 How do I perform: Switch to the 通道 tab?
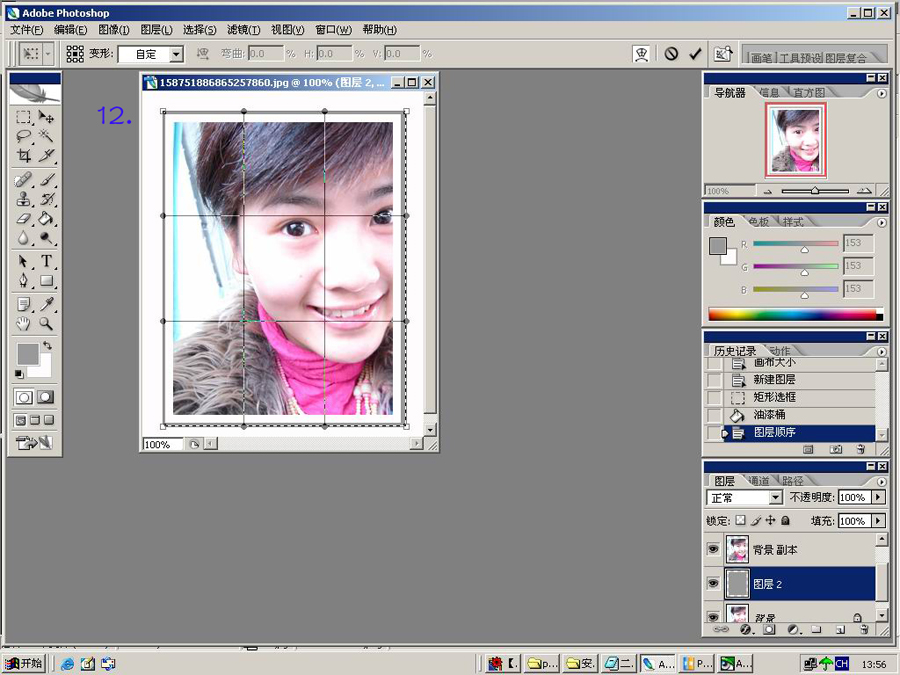[x=760, y=480]
